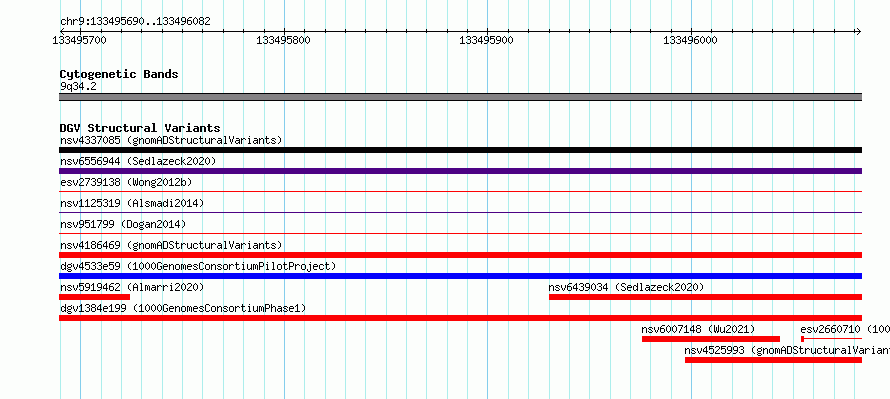
Task: Click ruler position 133495900
Action: tap(486, 40)
